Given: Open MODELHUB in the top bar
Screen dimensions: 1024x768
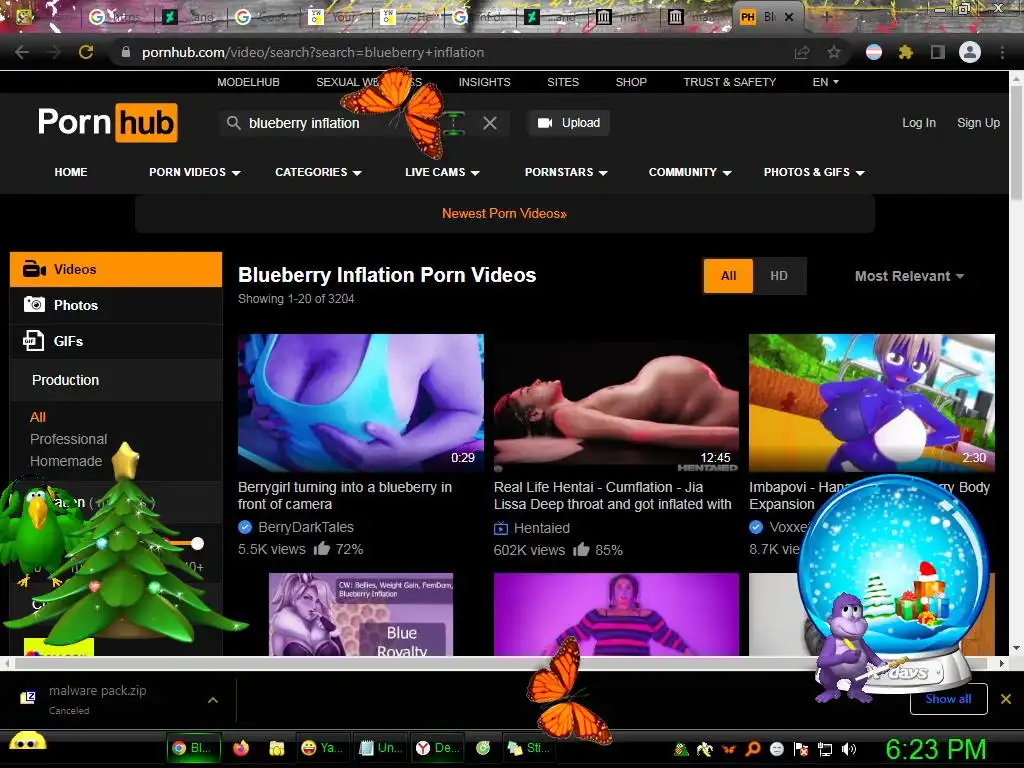Looking at the screenshot, I should (x=248, y=82).
